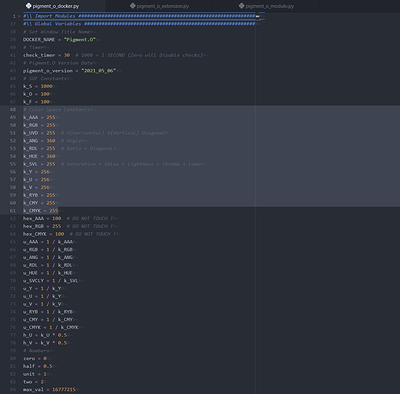The width and height of the screenshot is (400, 394).
Task: Click the 'k_O = 100' line
Action: point(36,94)
